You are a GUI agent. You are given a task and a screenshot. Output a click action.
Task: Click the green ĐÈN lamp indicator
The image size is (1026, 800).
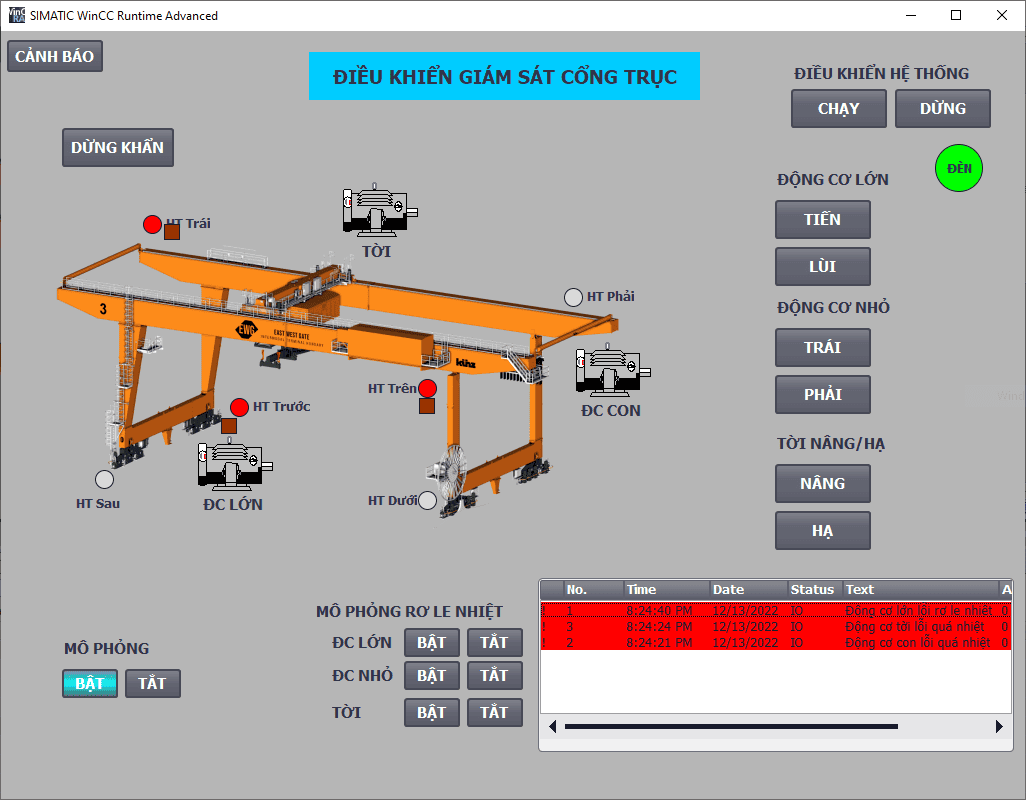coord(959,168)
